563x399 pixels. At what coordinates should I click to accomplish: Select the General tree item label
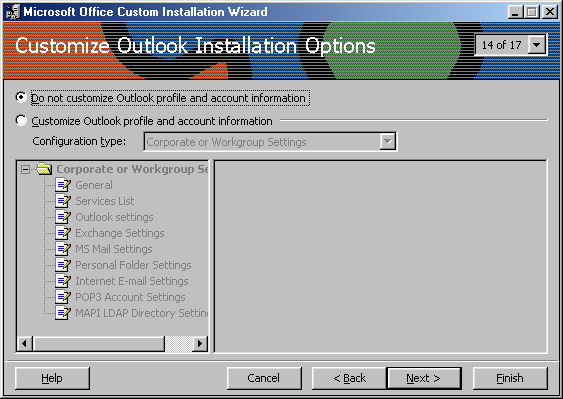(x=94, y=185)
